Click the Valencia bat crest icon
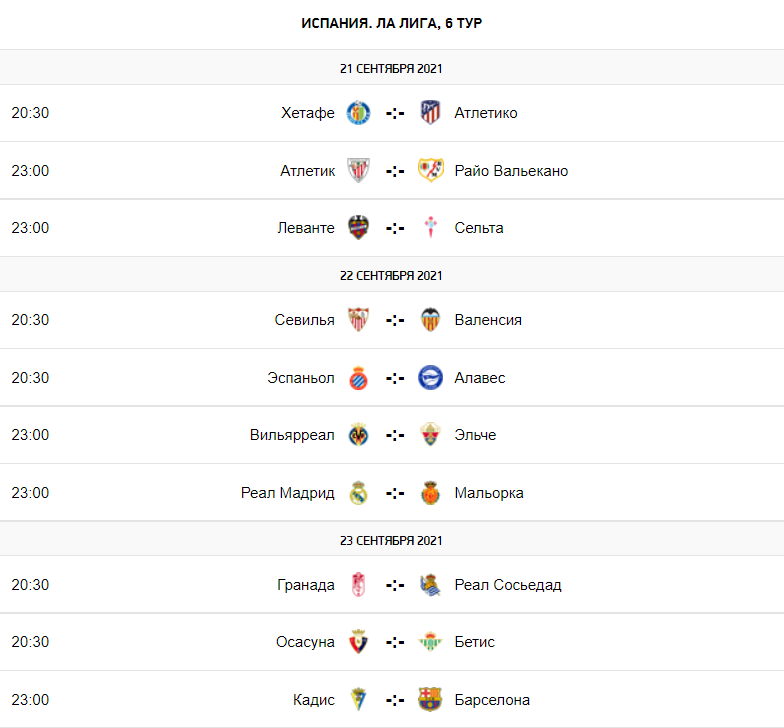 (430, 320)
